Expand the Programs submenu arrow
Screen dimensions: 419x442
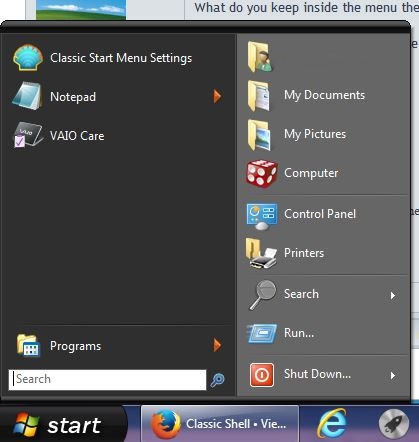[x=217, y=345]
